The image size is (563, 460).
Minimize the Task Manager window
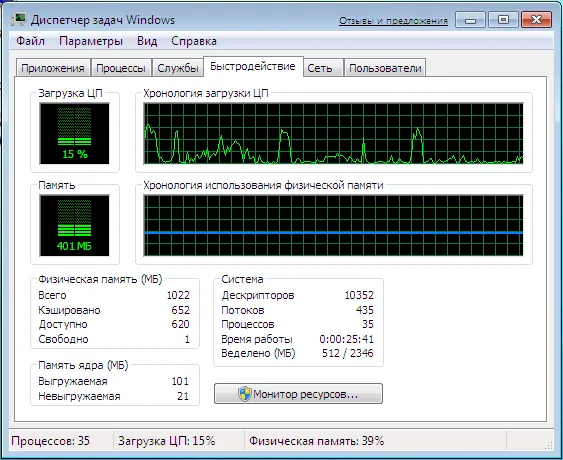tap(470, 20)
